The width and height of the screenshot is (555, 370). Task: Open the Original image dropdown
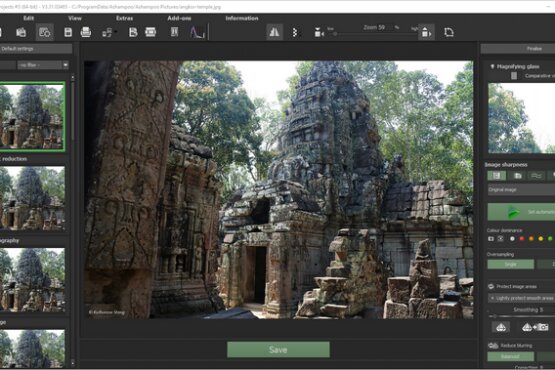521,190
